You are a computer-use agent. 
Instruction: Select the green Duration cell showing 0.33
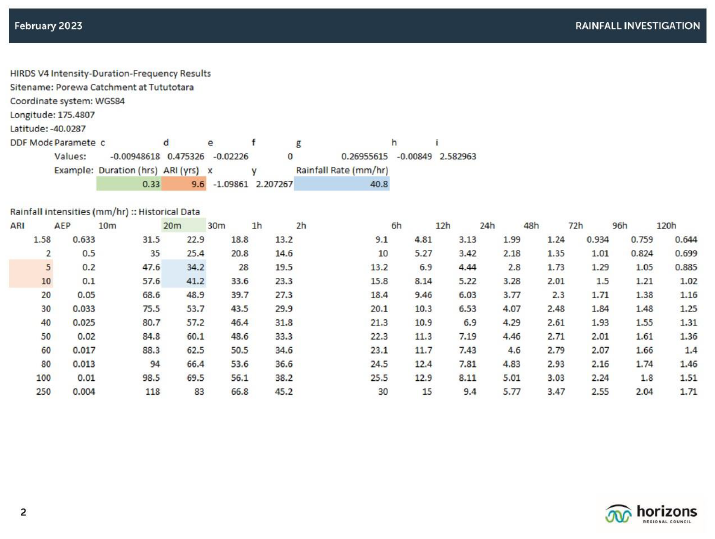pyautogui.click(x=129, y=184)
